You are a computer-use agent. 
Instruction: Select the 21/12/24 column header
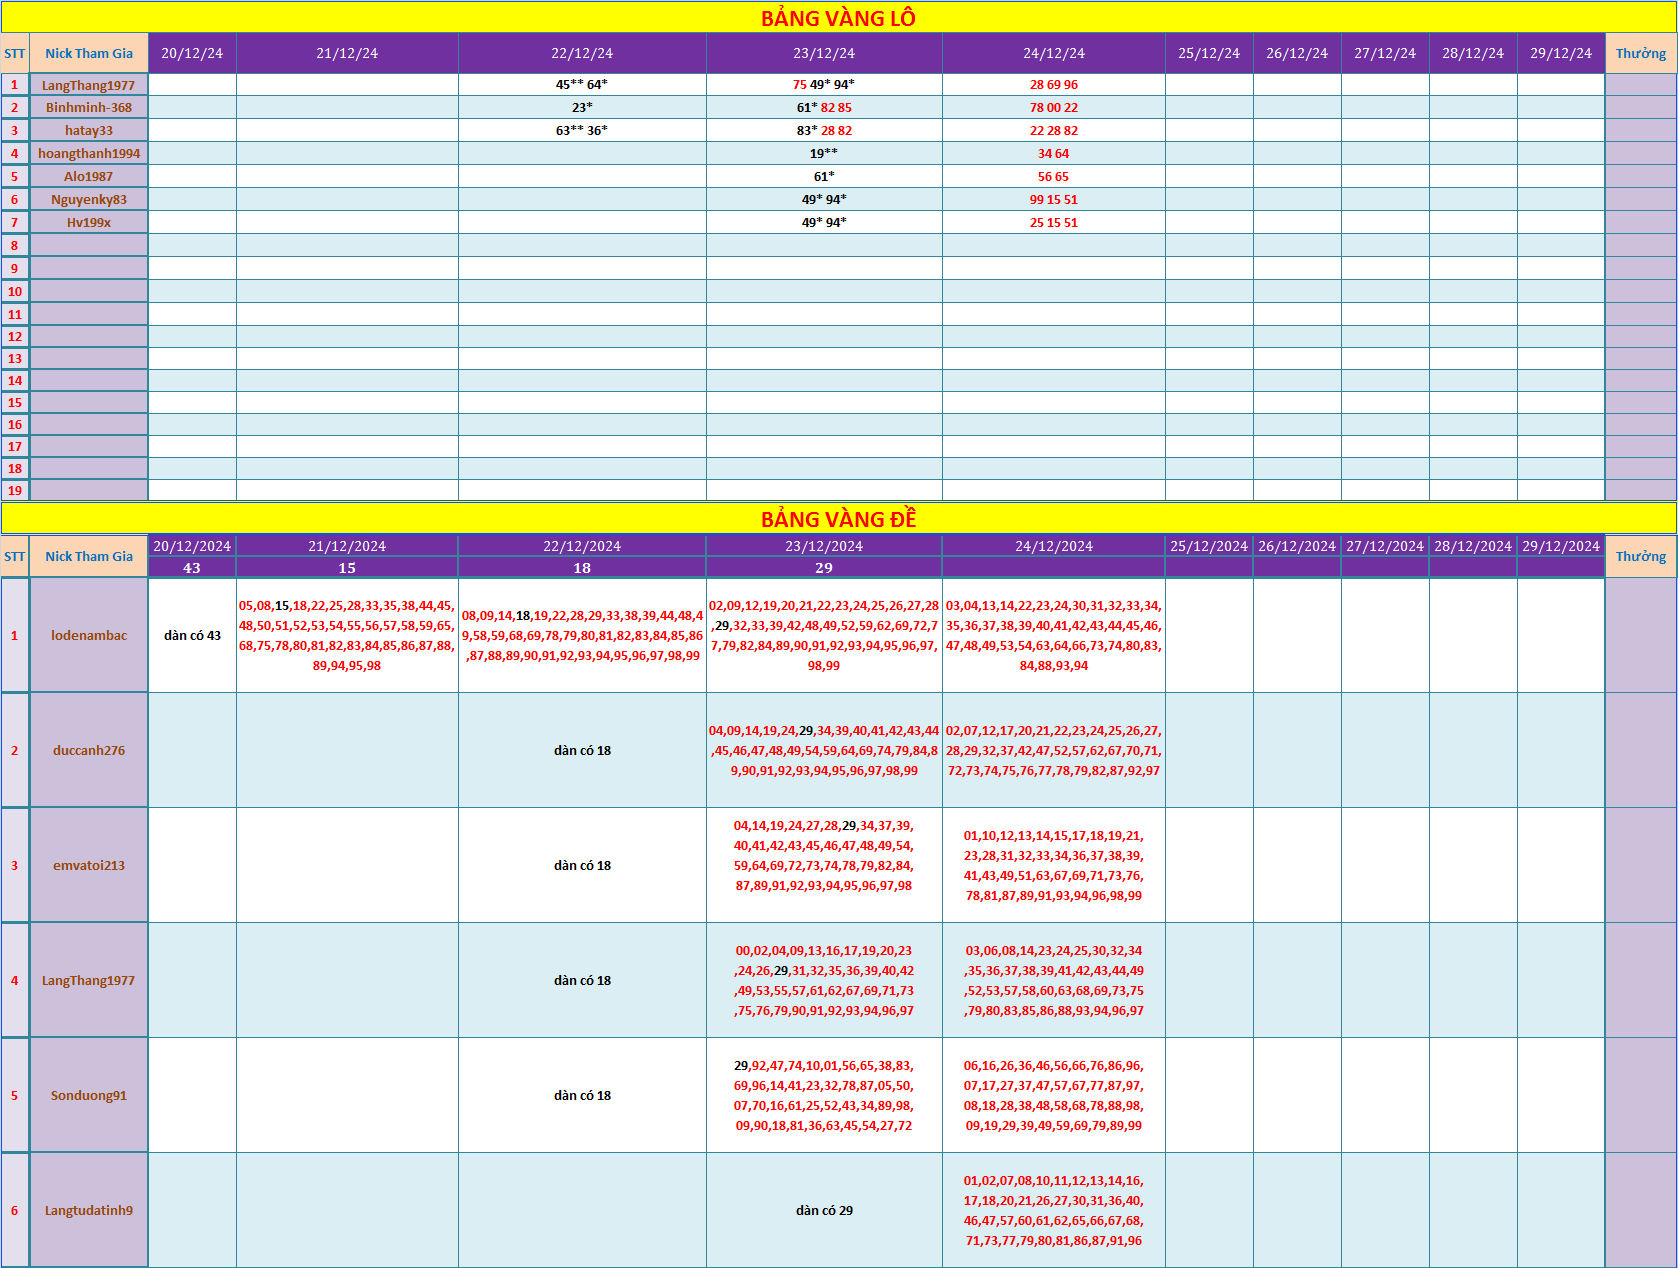pos(347,53)
